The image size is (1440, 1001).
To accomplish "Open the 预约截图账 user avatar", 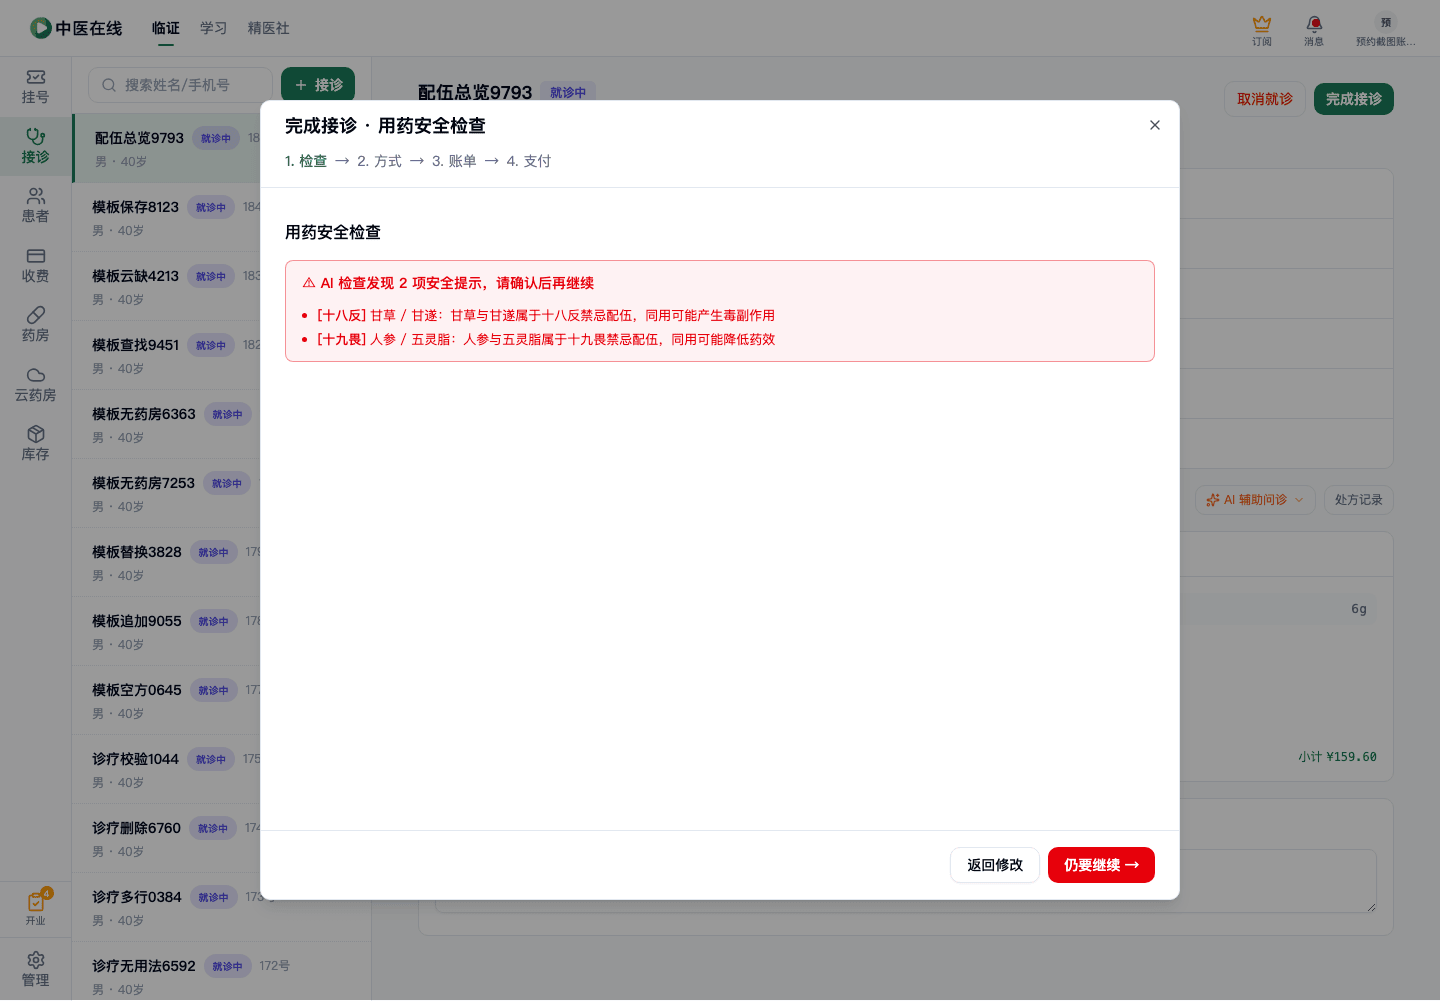I will point(1386,30).
